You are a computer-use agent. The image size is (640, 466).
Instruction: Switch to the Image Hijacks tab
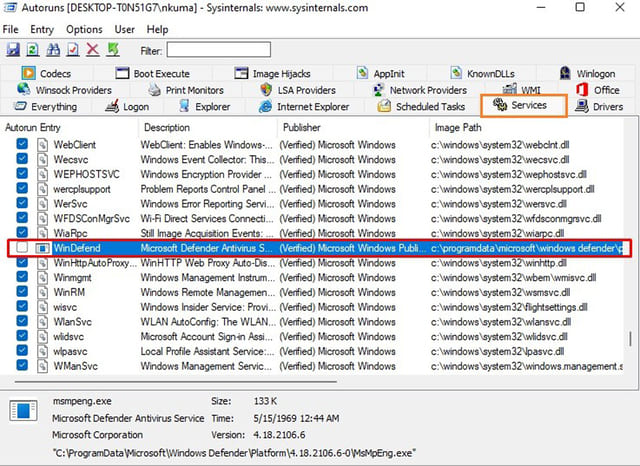pyautogui.click(x=272, y=73)
